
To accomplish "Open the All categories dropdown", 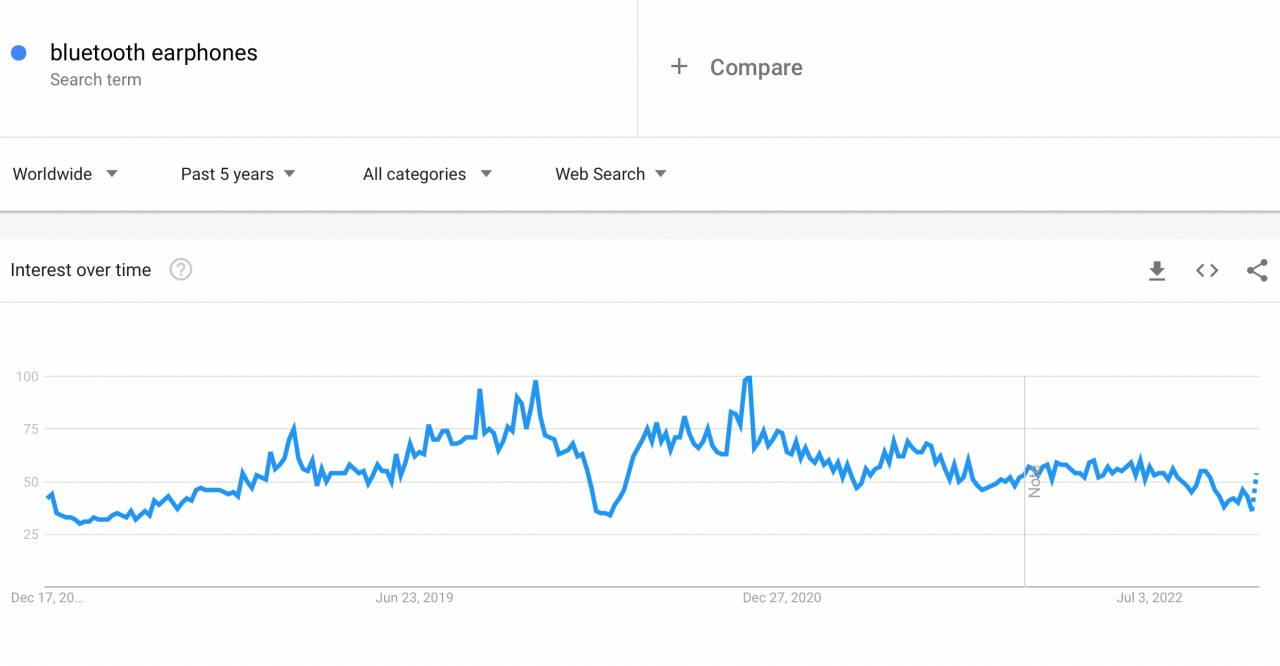I will click(x=414, y=174).
